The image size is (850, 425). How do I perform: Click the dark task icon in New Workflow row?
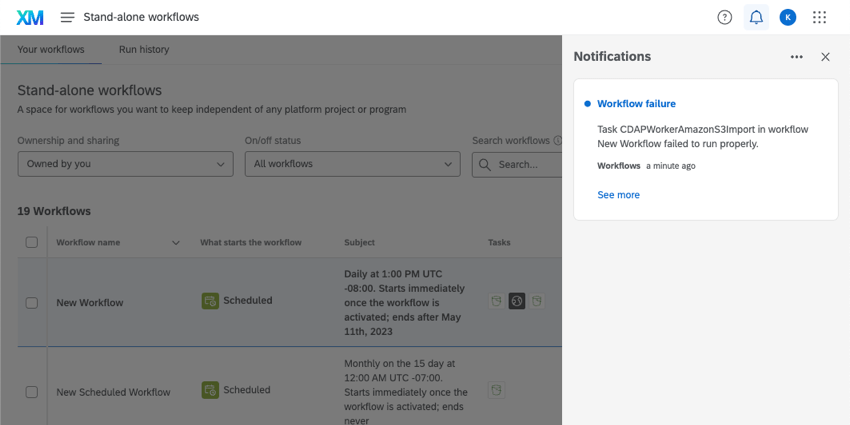516,300
